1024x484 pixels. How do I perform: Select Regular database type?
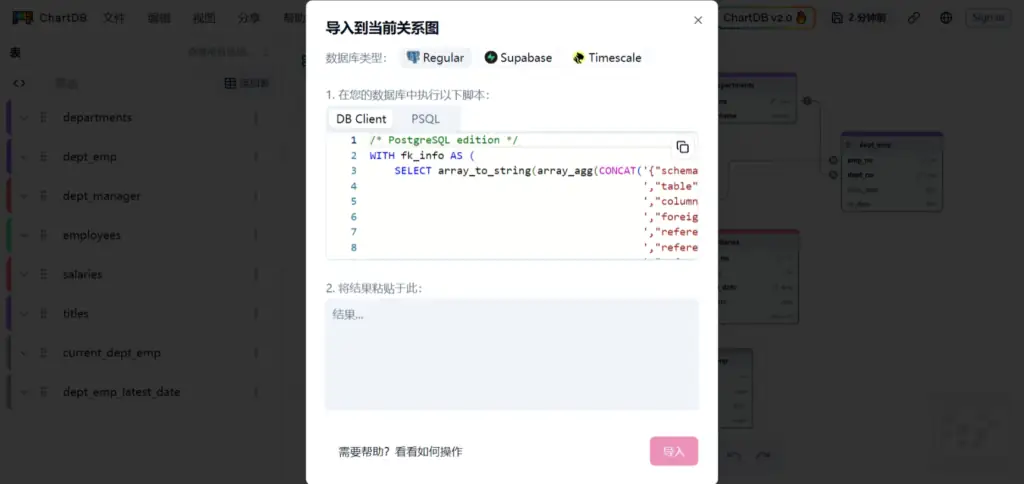coord(436,57)
